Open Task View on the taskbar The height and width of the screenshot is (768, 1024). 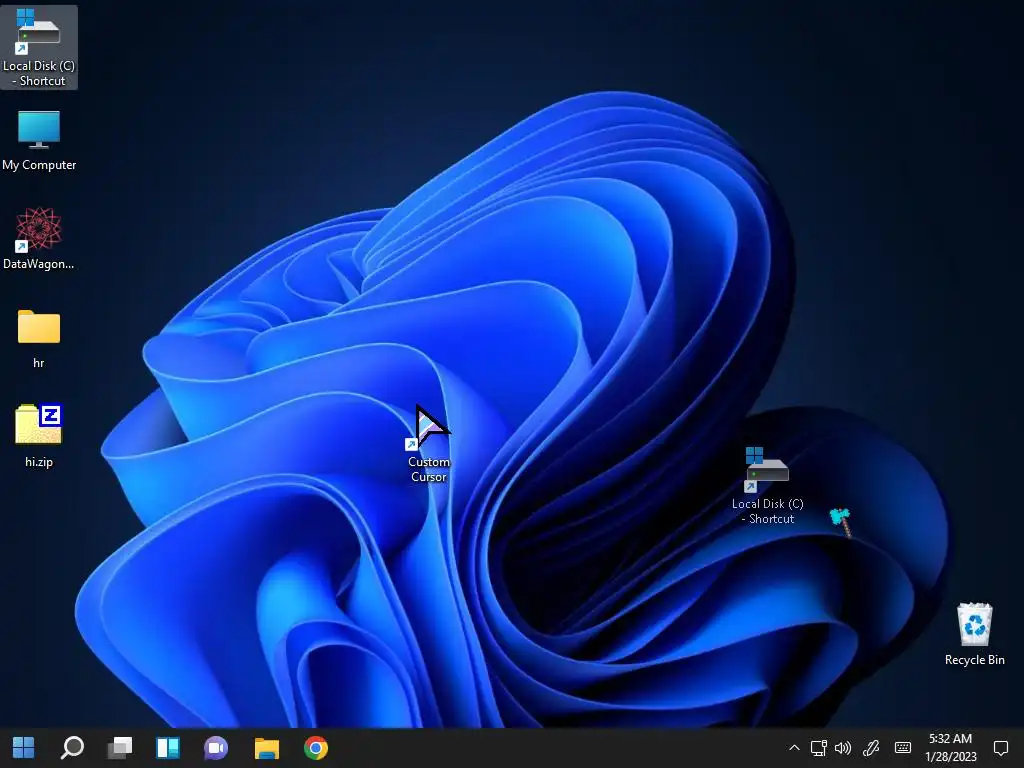coord(120,748)
